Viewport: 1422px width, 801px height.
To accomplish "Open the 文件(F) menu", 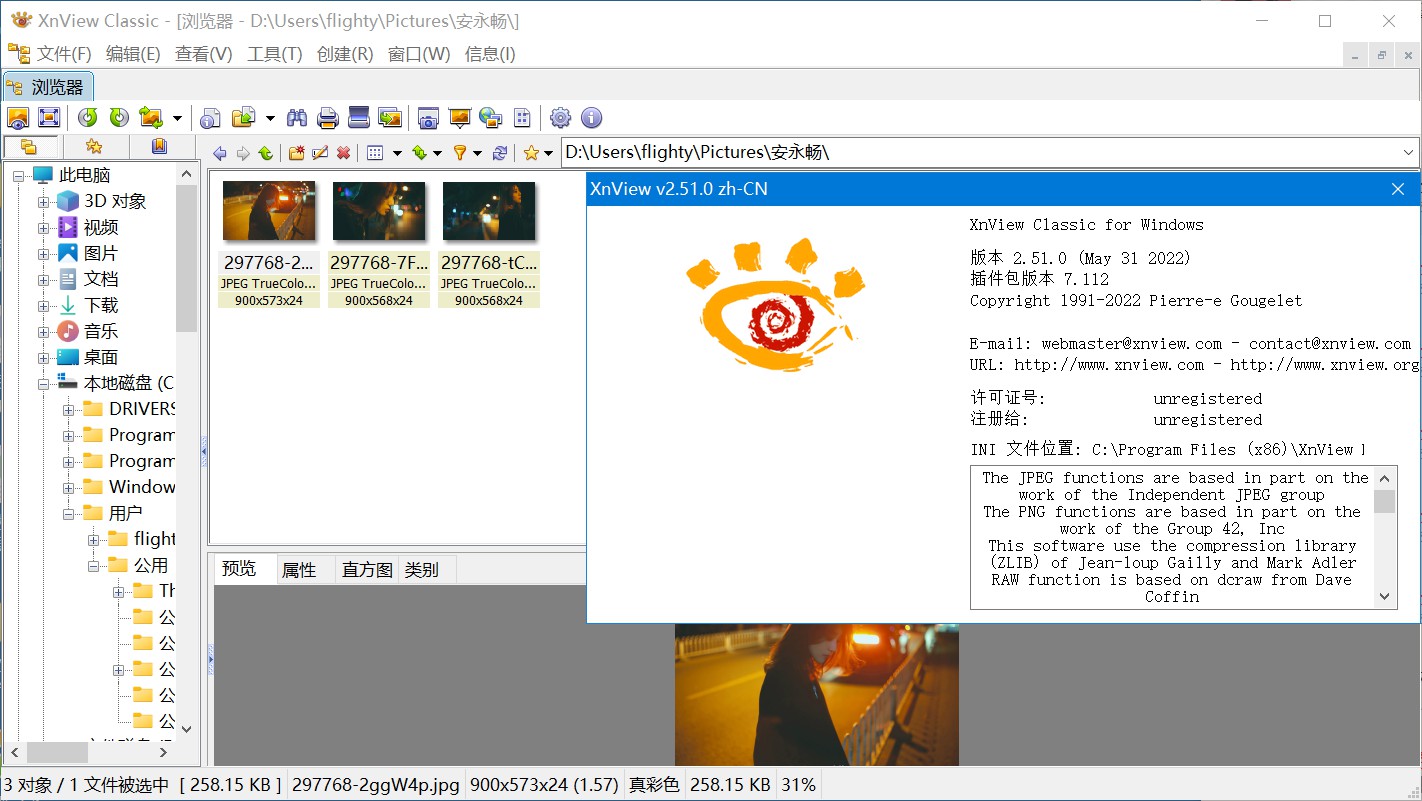I will [x=64, y=54].
